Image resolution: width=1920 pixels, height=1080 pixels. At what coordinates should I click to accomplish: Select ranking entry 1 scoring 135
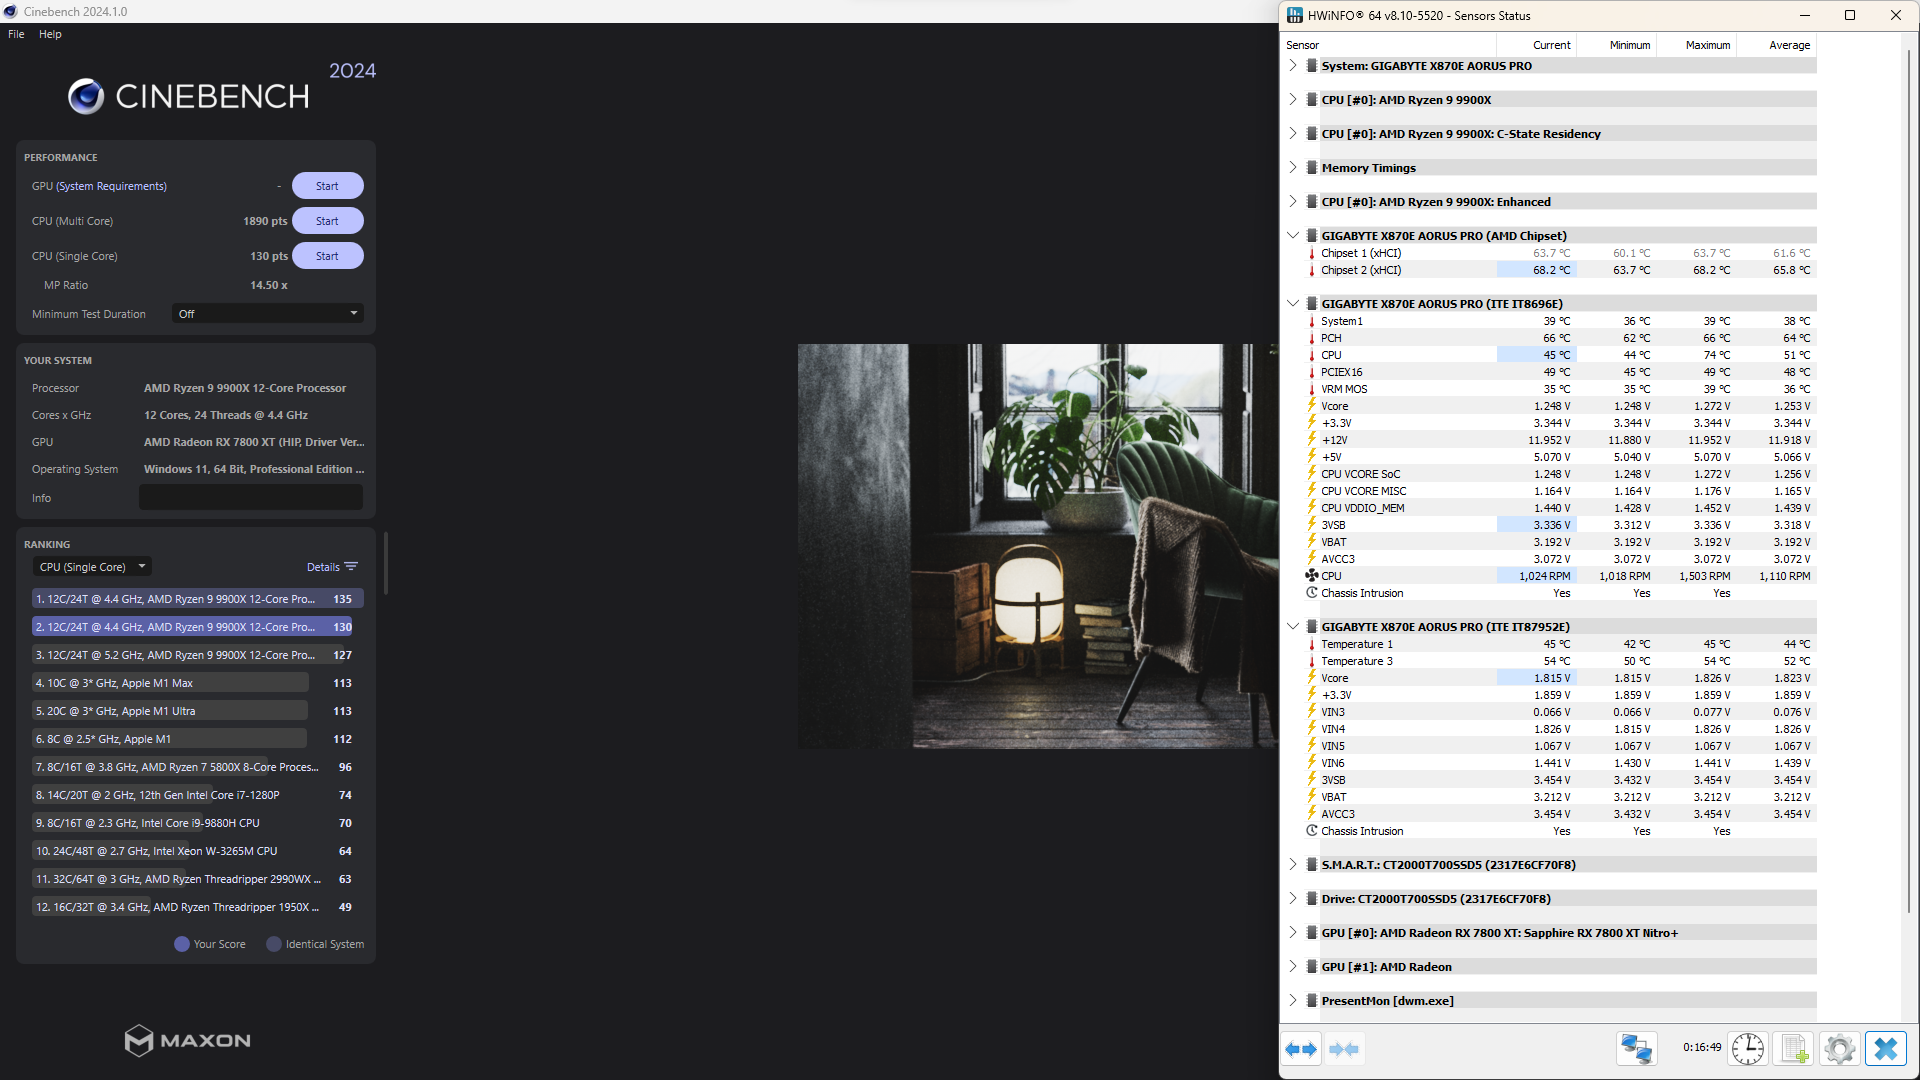tap(198, 599)
